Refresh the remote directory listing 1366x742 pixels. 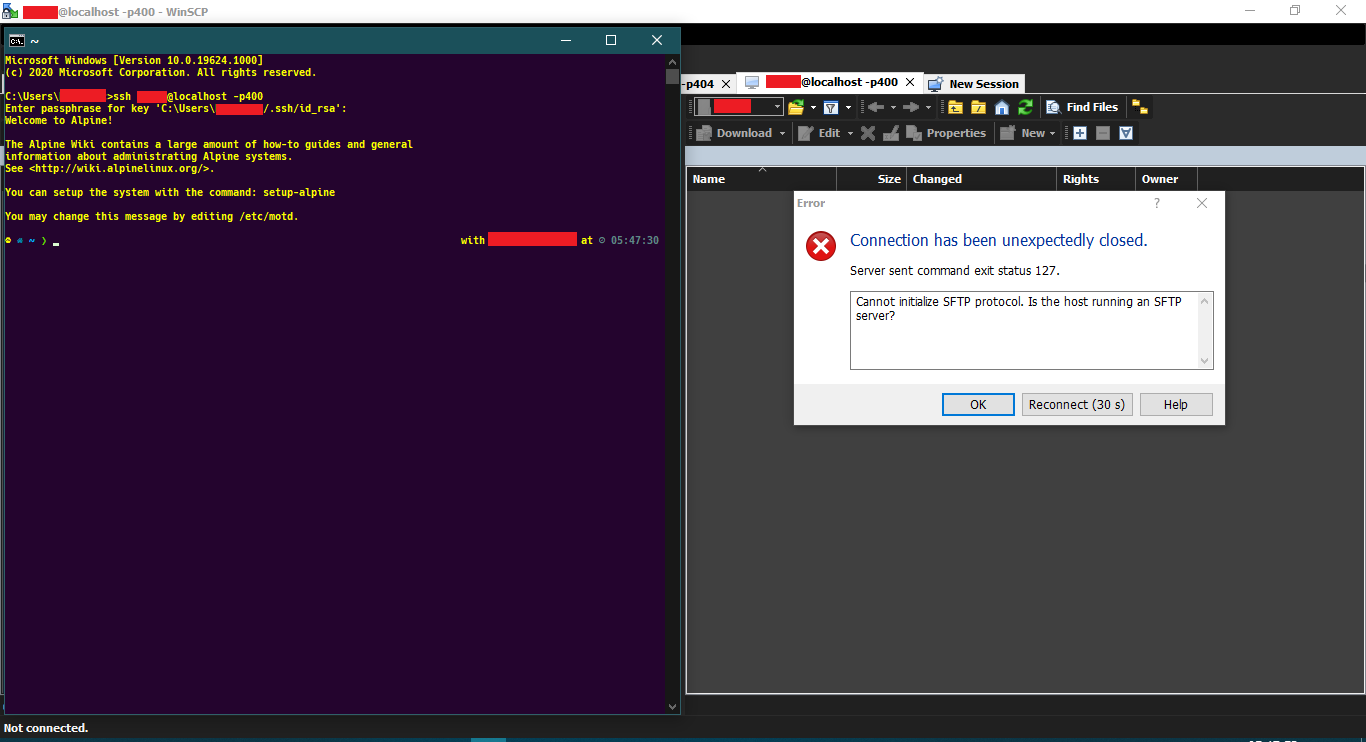pos(1025,107)
